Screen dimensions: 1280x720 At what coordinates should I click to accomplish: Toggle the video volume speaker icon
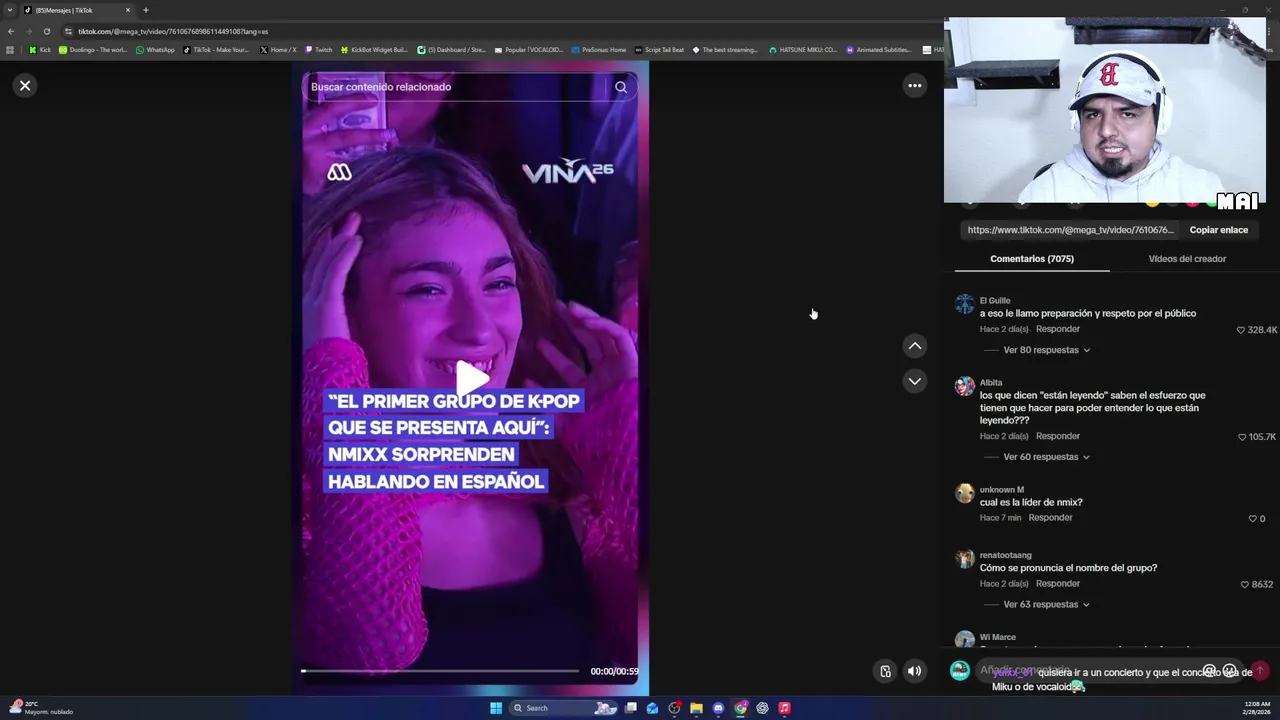click(914, 671)
